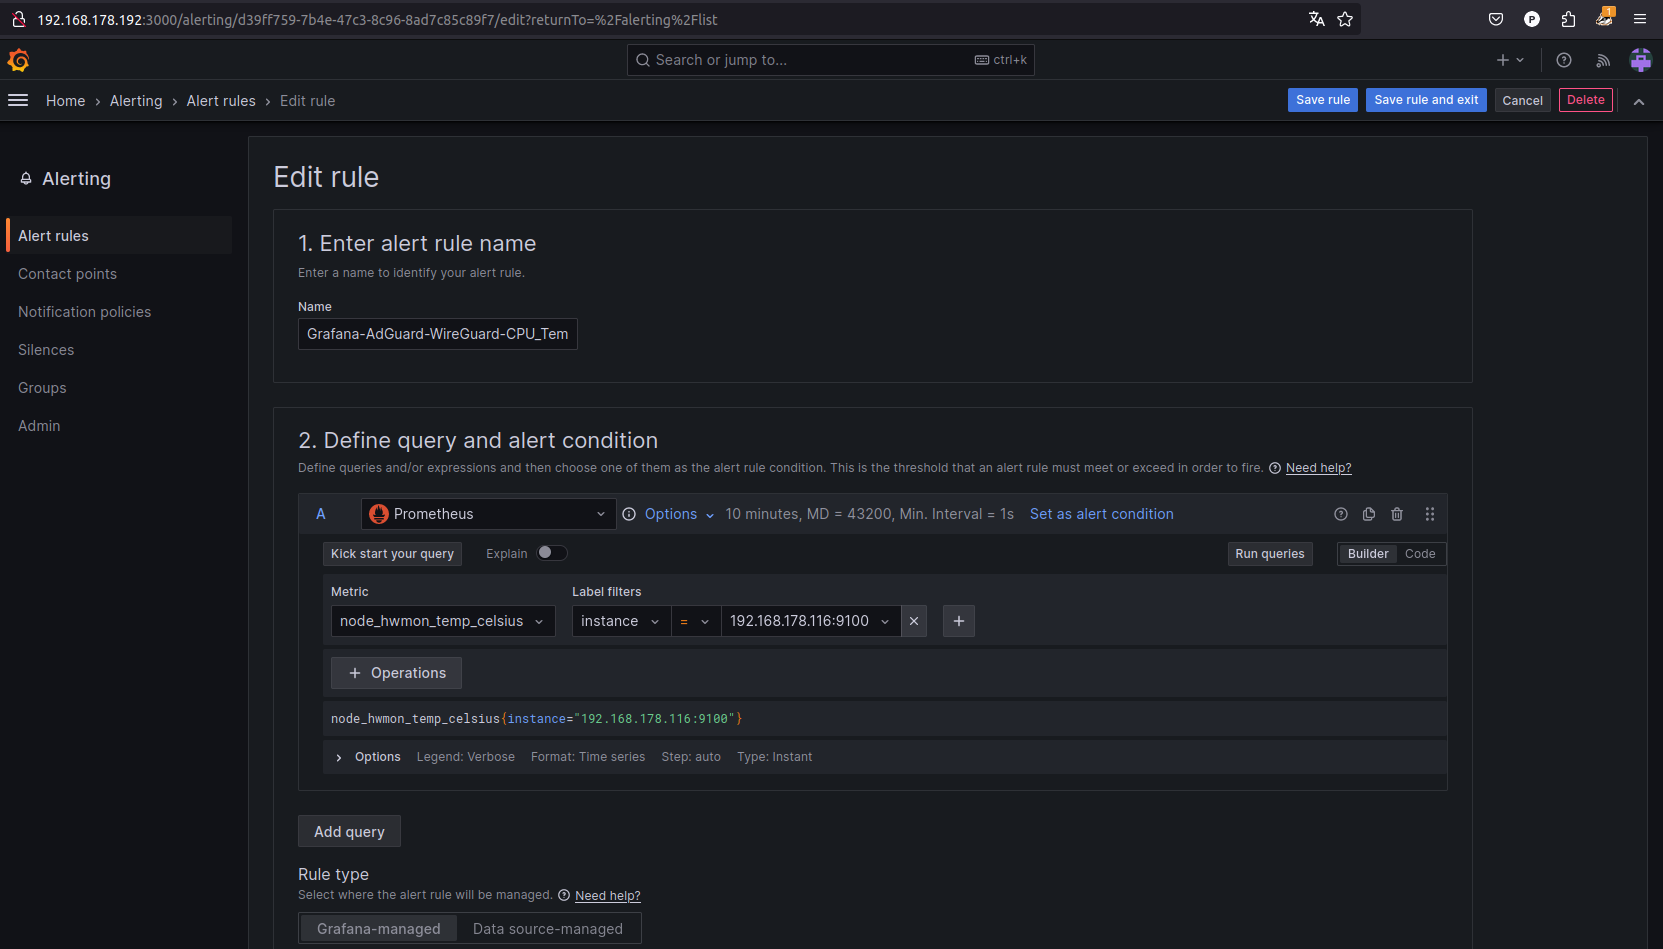
Task: Open the Prometheus data source dropdown
Action: tap(488, 514)
